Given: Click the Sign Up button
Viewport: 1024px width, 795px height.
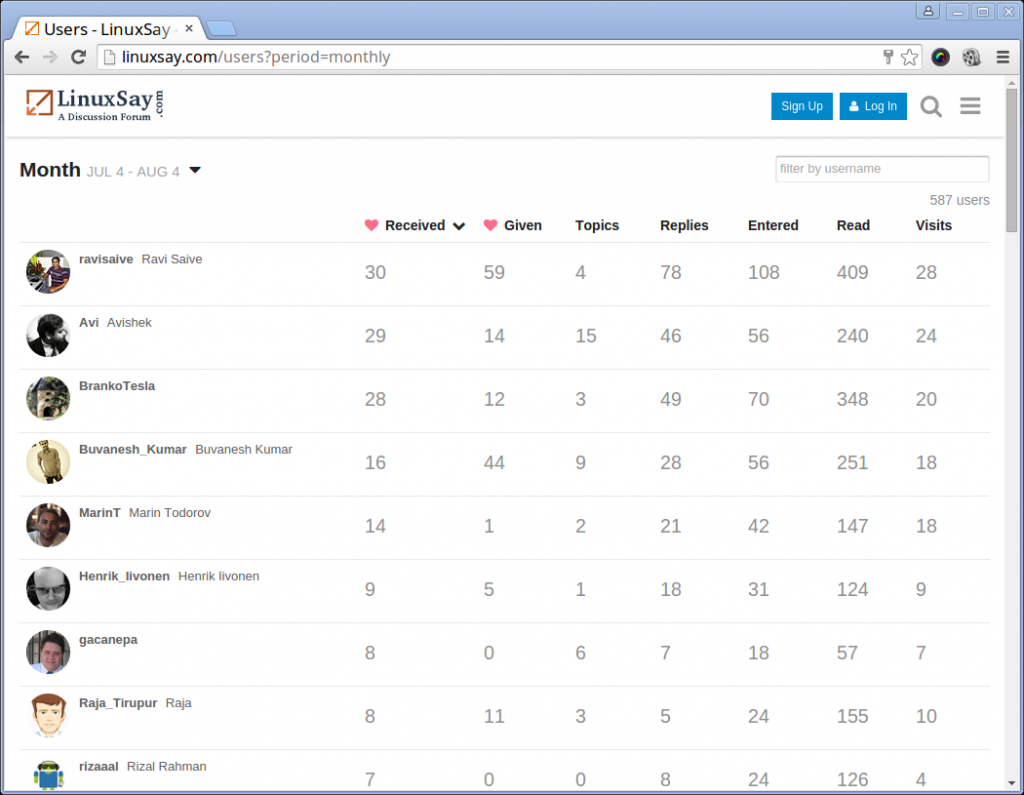Looking at the screenshot, I should pos(801,107).
